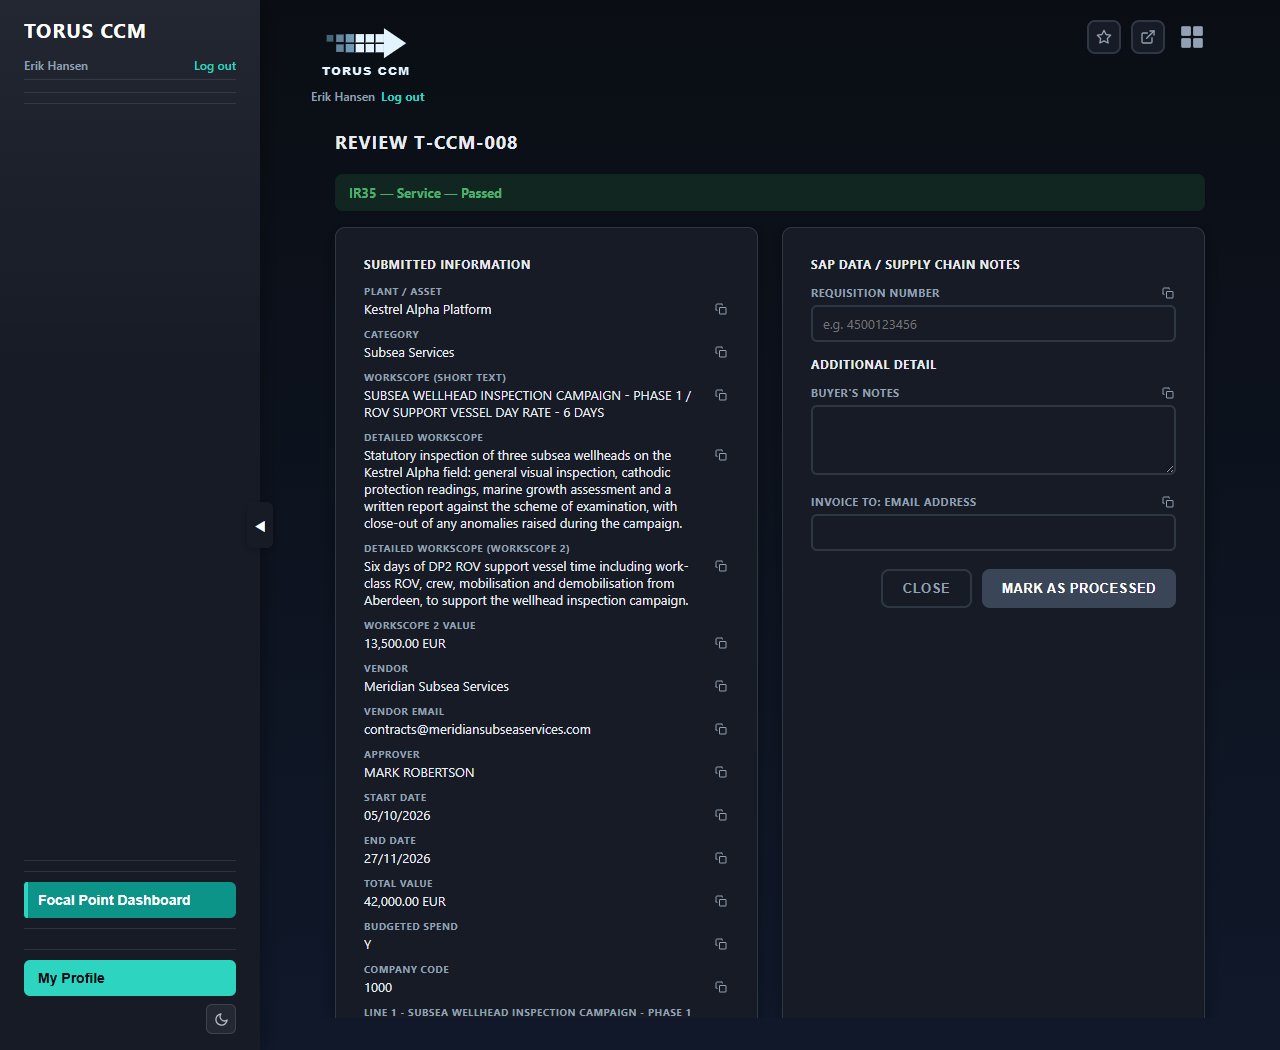Copy the Vendor Meridian Subsea Services

[720, 686]
